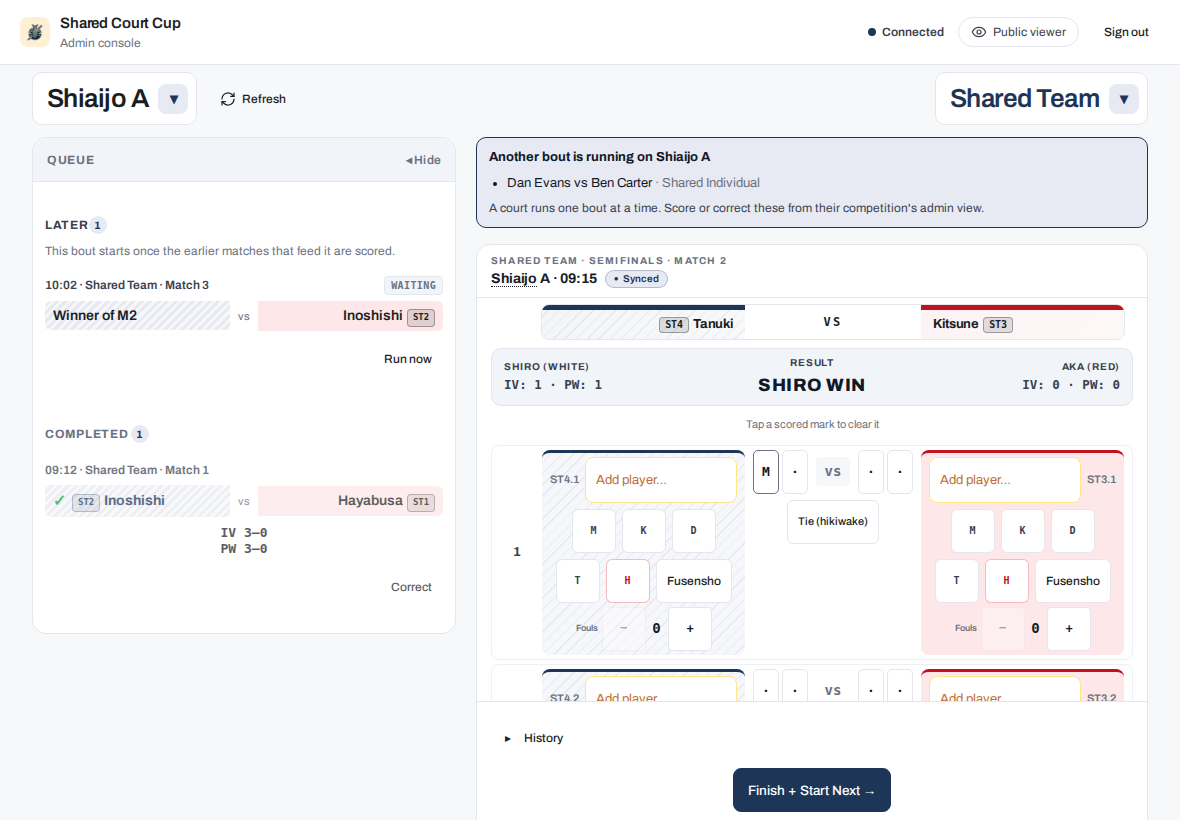Select Hayabusa ST1 in completed match
Viewport: 1180px width, 820px height.
350,501
